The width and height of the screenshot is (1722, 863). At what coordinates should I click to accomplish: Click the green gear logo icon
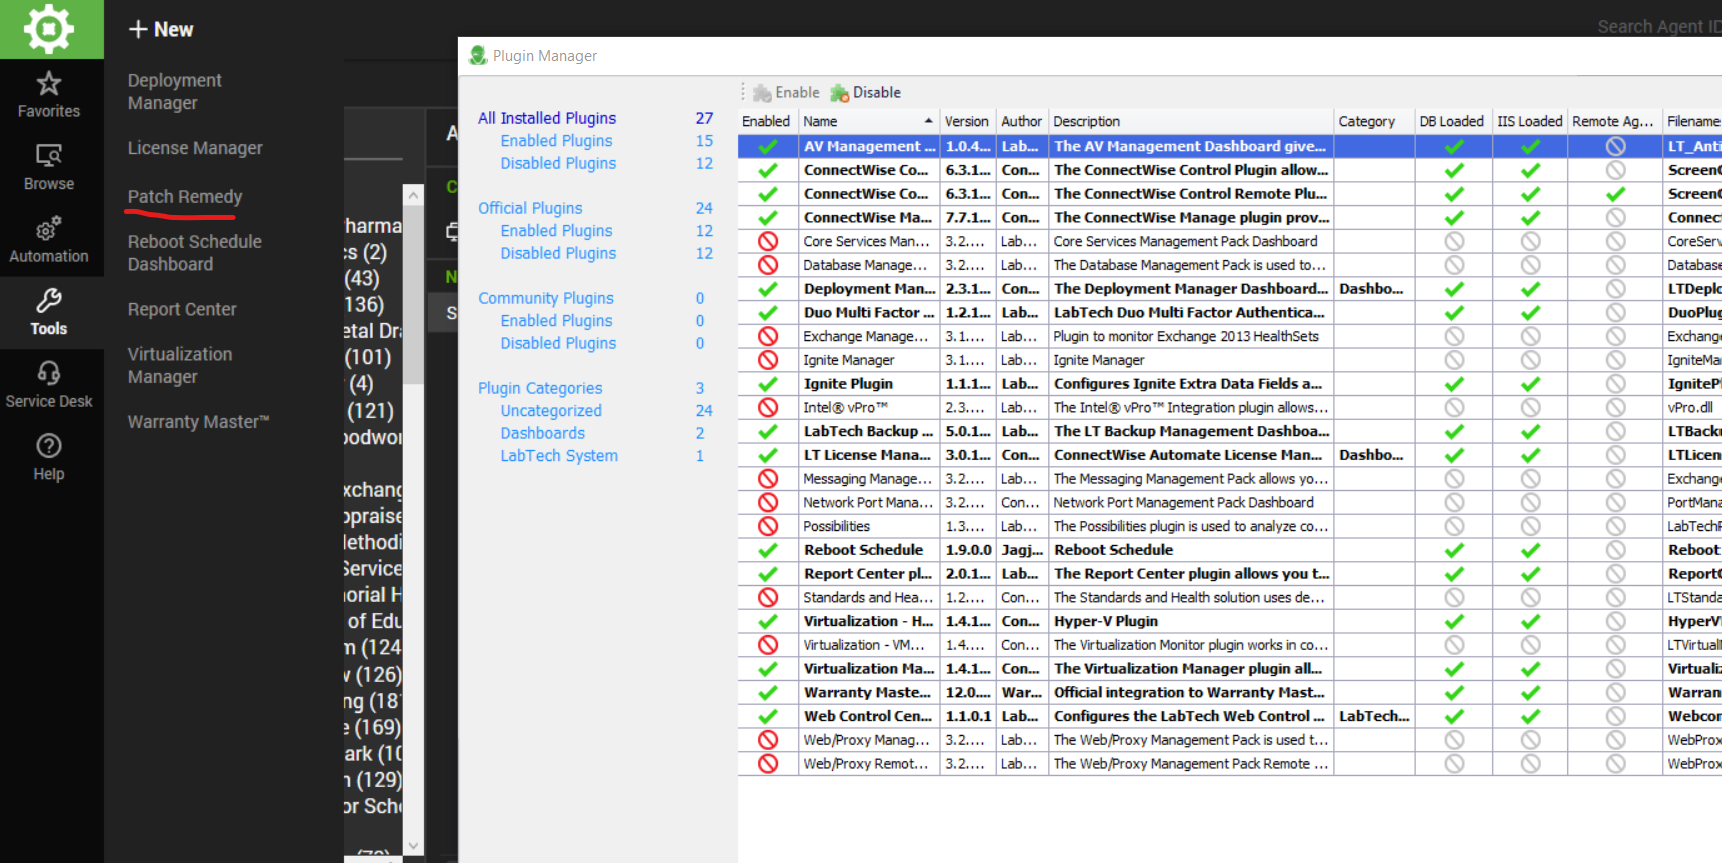point(49,28)
